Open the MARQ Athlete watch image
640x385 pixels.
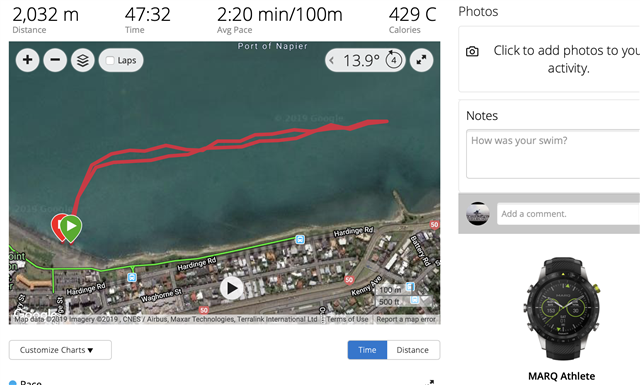point(562,309)
